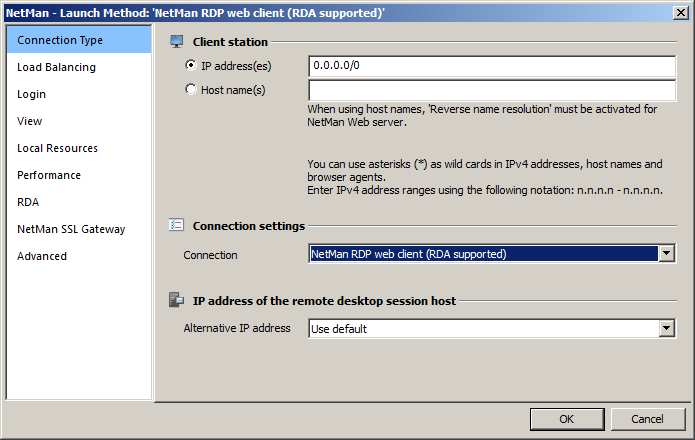Screen dimensions: 695x440
Task: Click the Host name(s) text field
Action: tap(493, 90)
